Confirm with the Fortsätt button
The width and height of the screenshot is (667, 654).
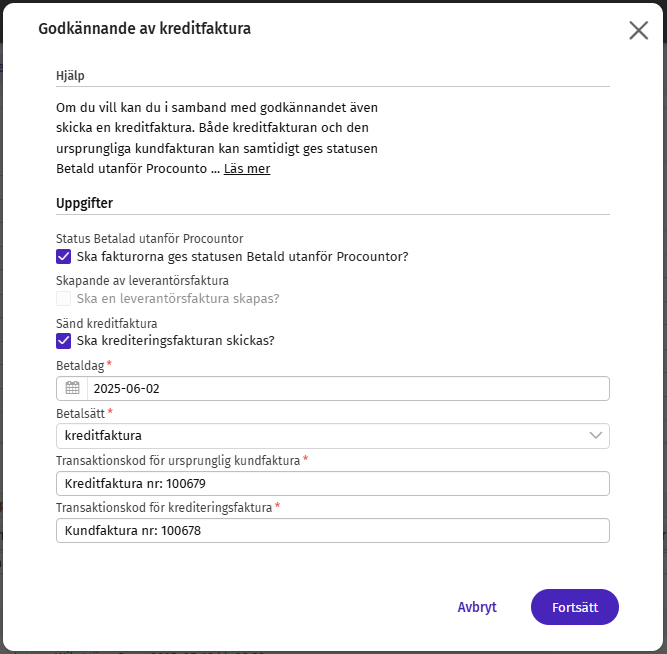point(575,607)
